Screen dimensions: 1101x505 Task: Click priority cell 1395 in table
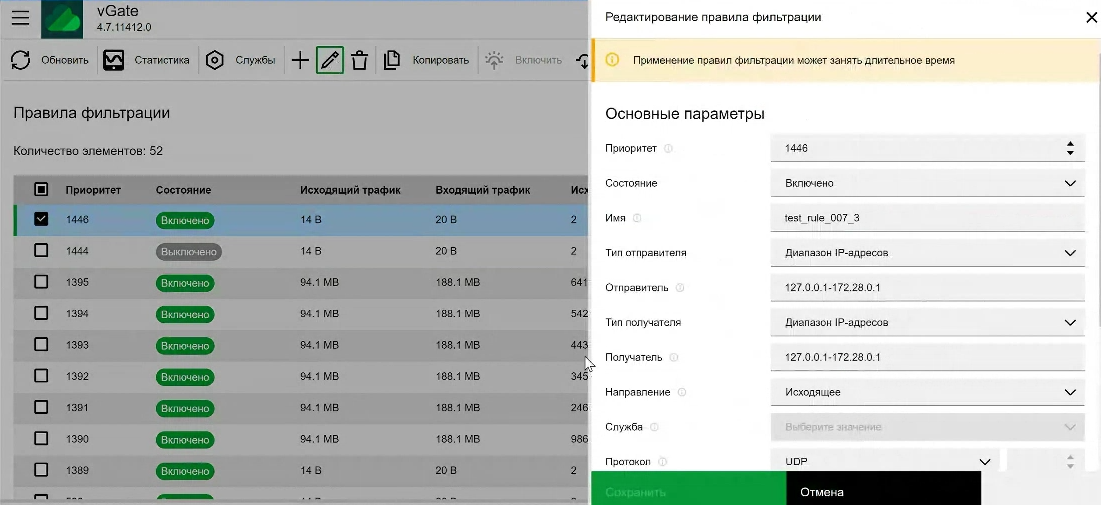click(77, 282)
